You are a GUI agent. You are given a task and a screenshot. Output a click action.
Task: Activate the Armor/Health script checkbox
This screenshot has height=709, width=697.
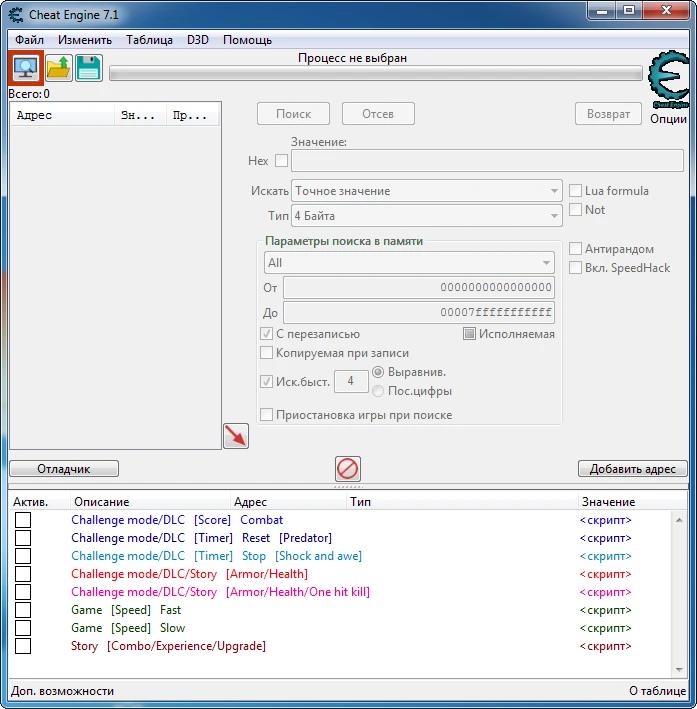(x=23, y=574)
